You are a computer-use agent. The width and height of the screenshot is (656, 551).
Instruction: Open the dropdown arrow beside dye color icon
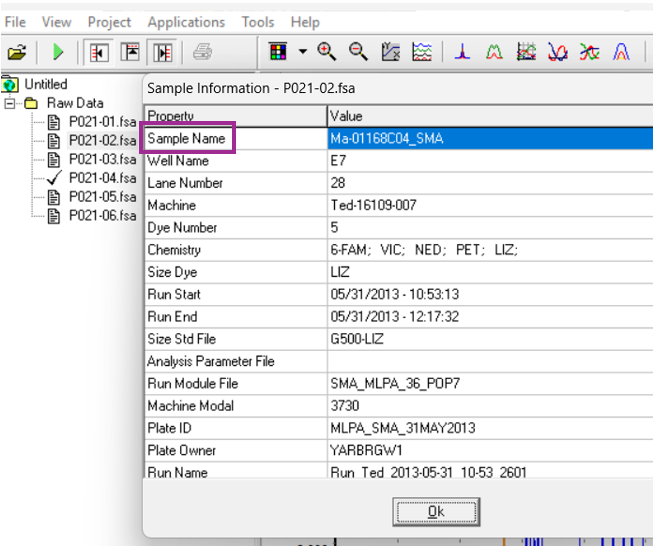(302, 51)
